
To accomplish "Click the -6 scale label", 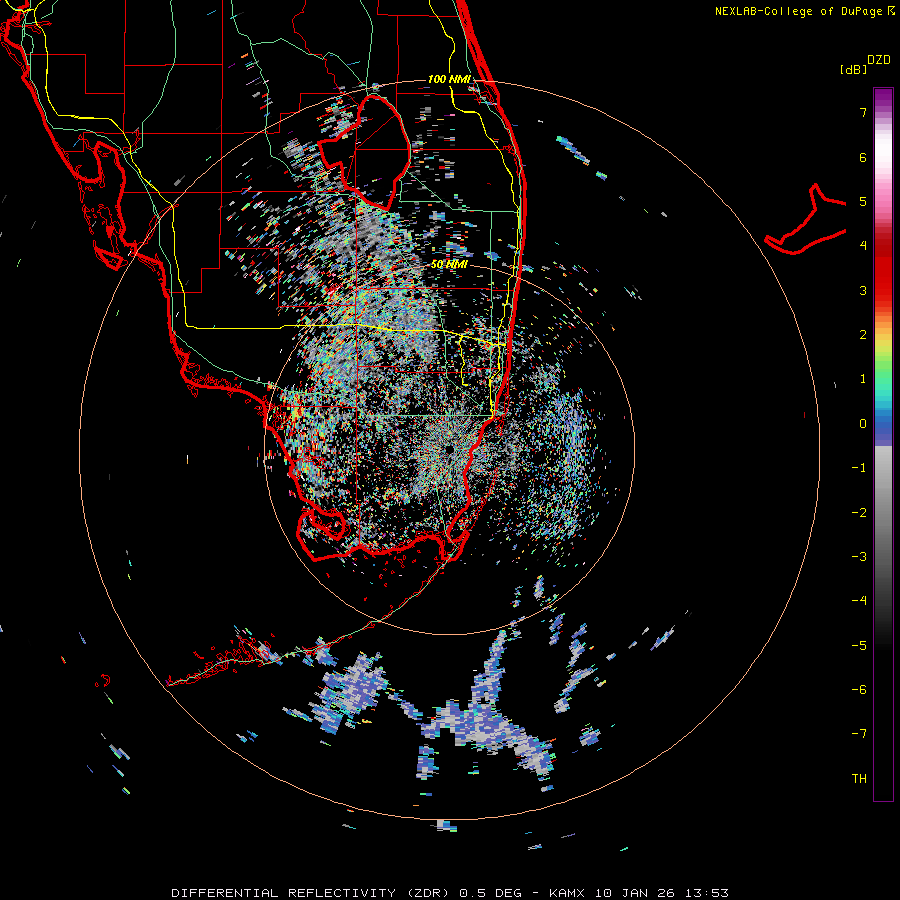I will (859, 690).
